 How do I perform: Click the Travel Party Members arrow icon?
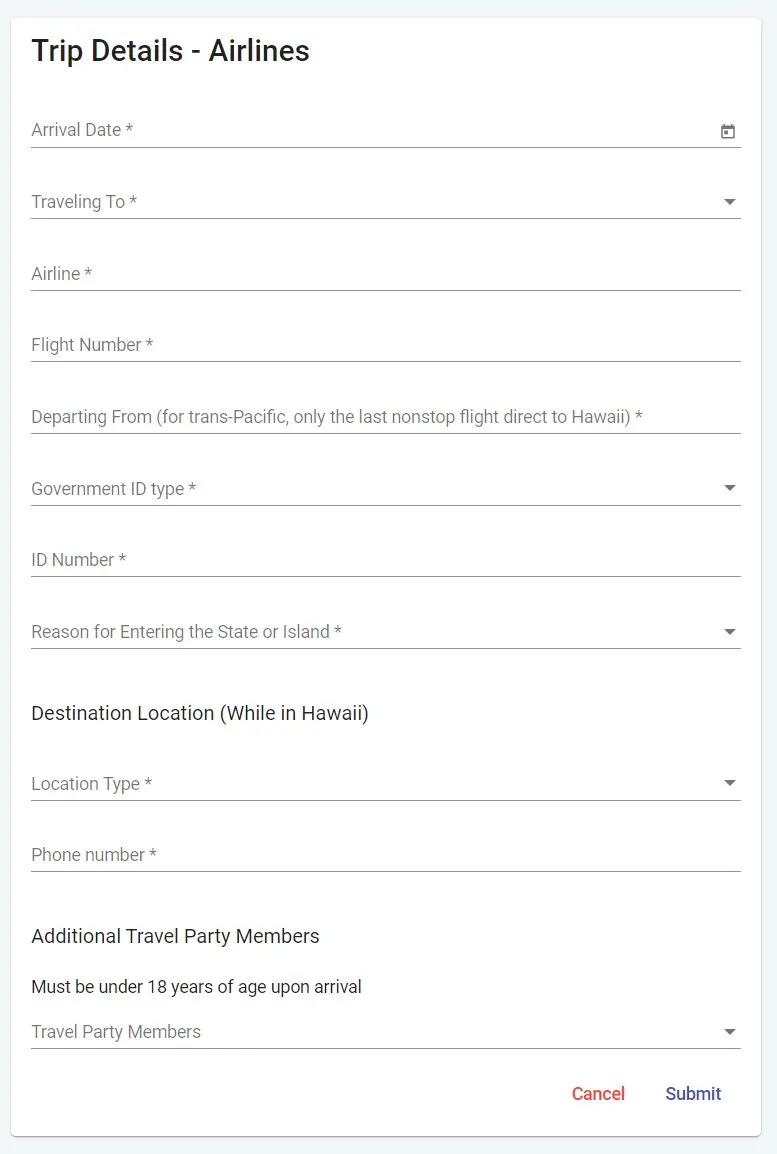[x=730, y=1032]
